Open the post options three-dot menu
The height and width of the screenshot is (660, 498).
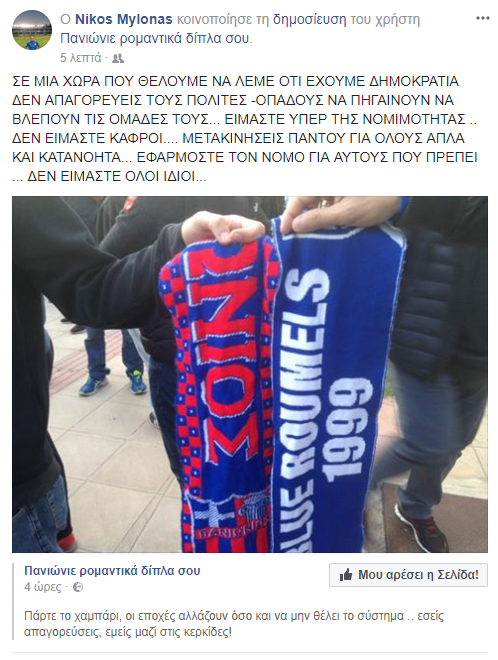click(x=482, y=19)
